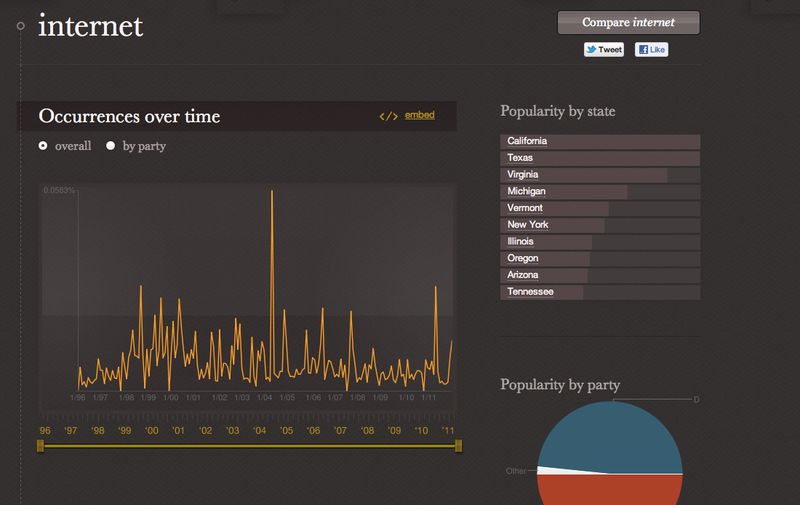The height and width of the screenshot is (505, 800).
Task: Click the Compare internet button
Action: (x=629, y=22)
